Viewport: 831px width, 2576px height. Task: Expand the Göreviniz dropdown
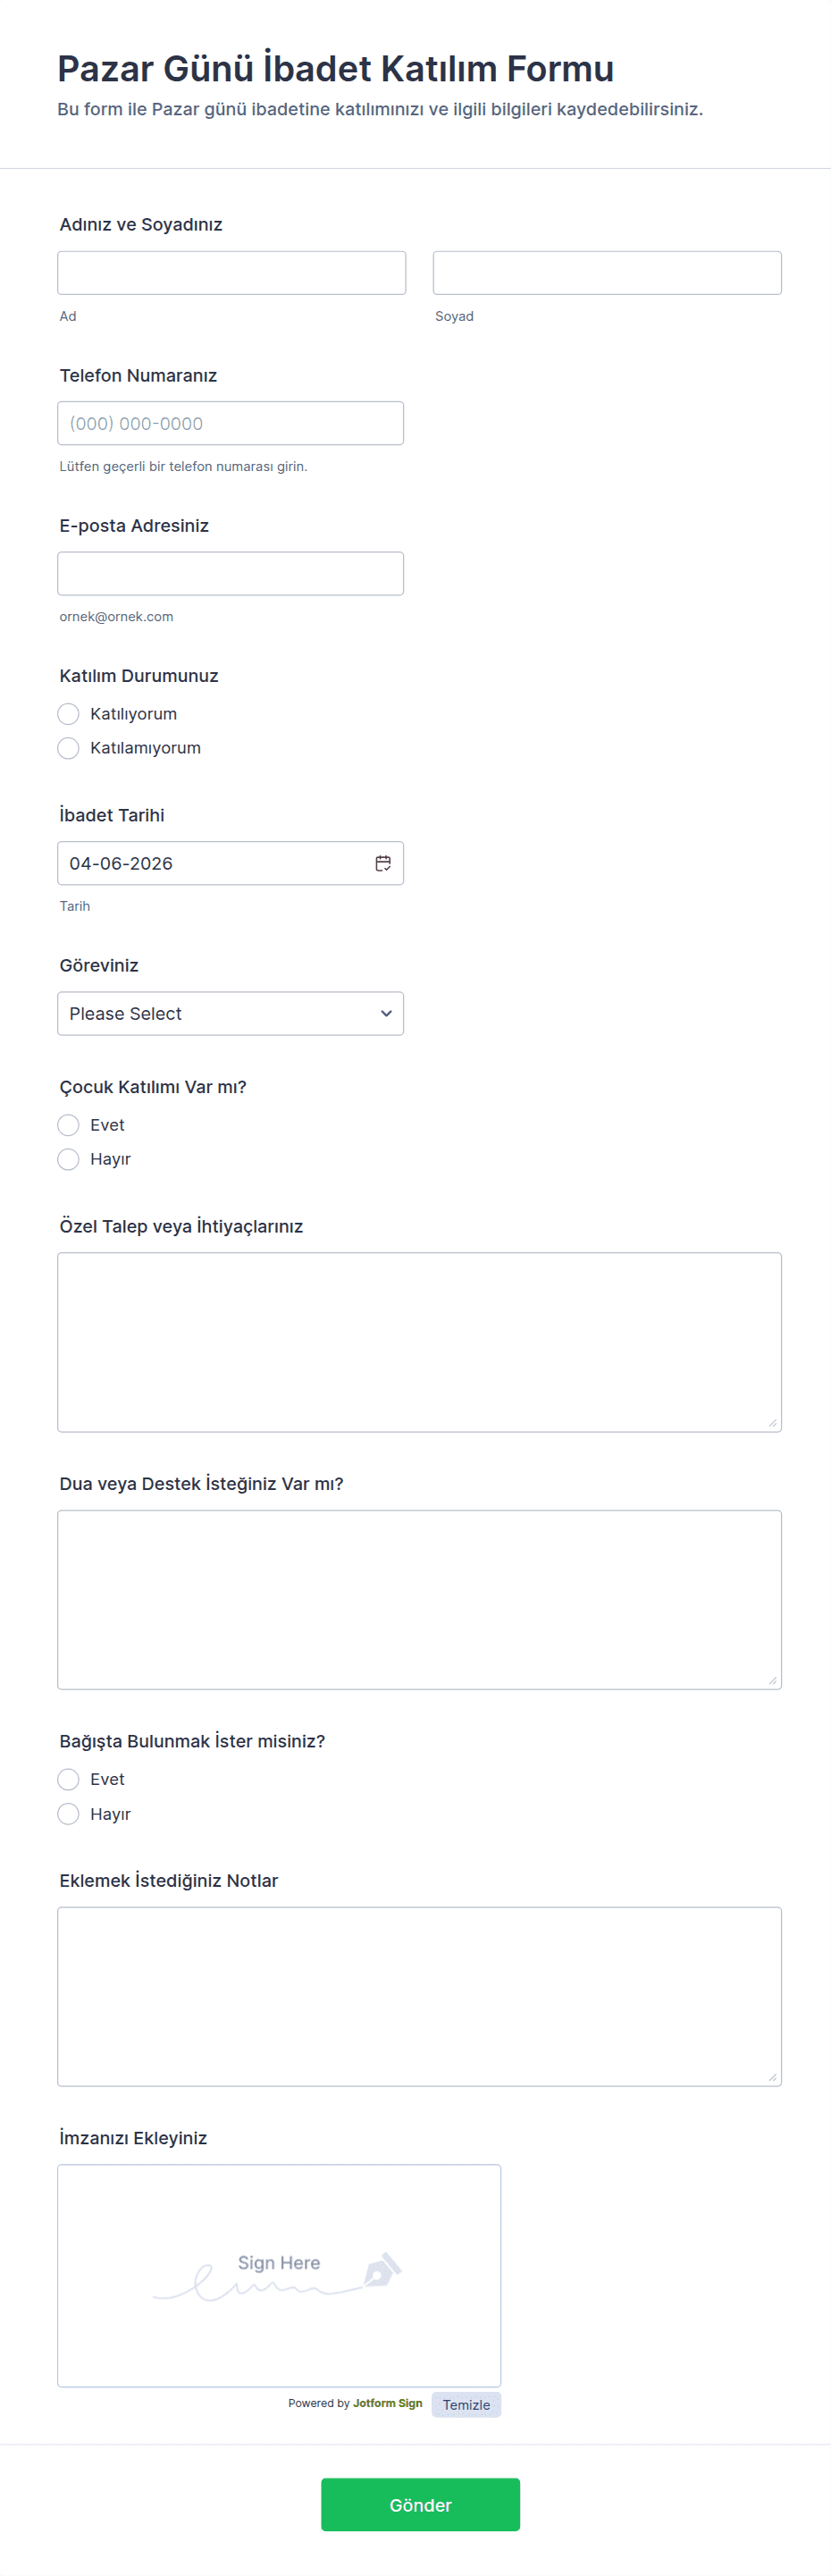pyautogui.click(x=230, y=1014)
